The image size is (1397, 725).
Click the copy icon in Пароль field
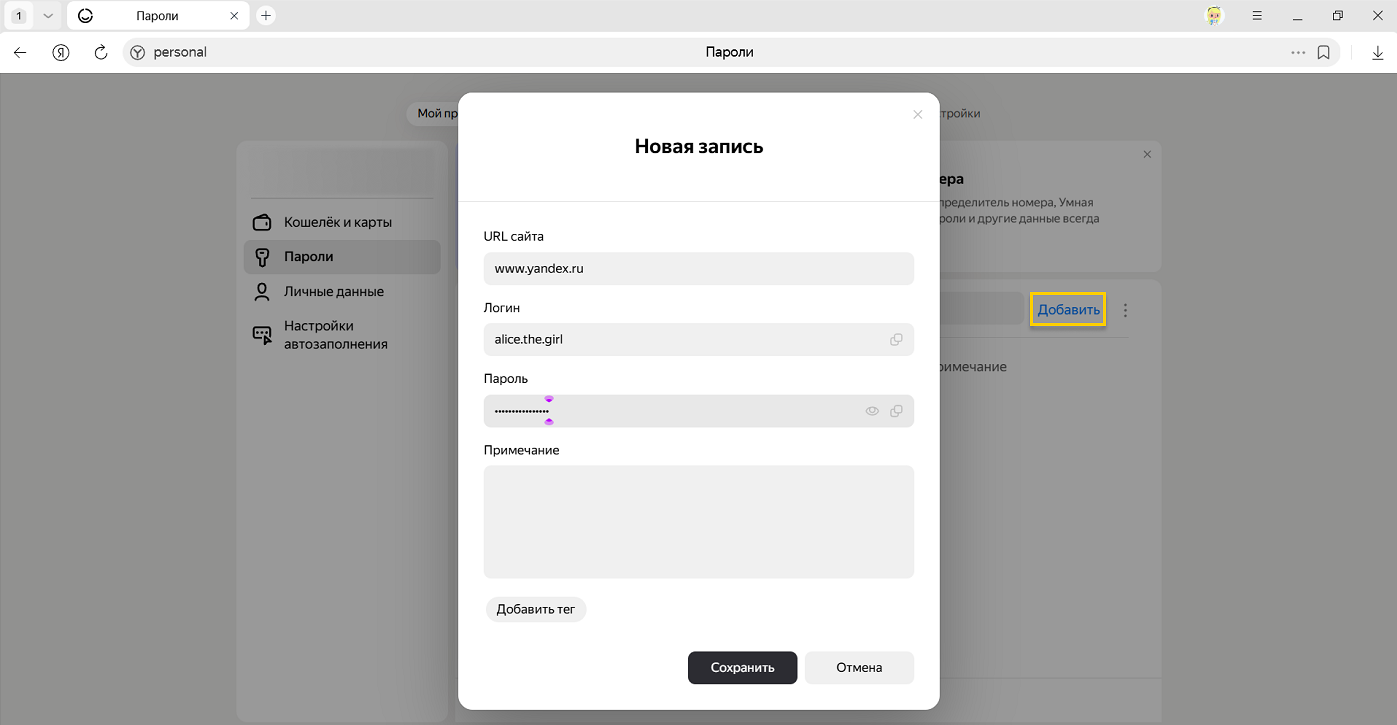(896, 411)
